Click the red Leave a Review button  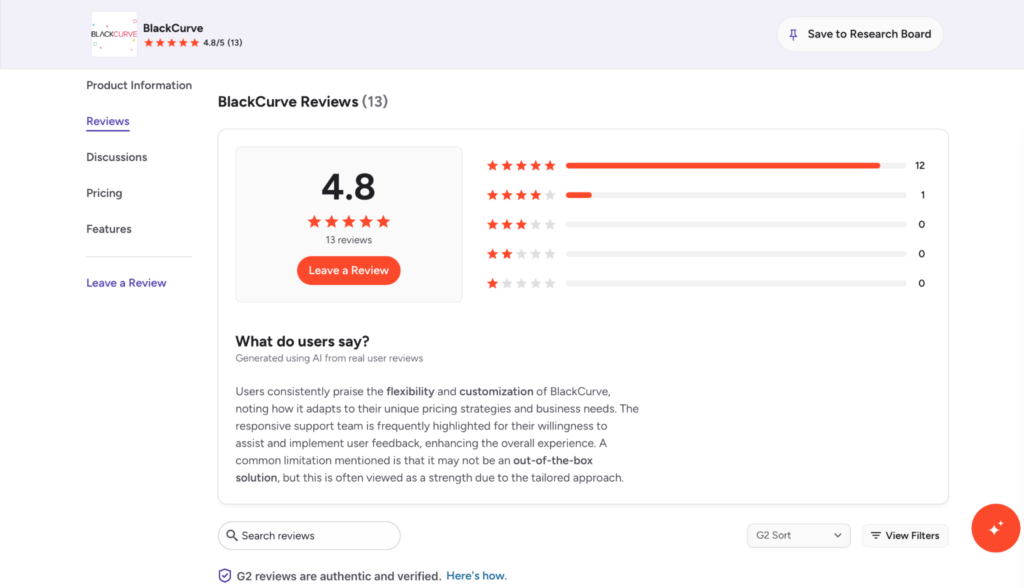349,270
